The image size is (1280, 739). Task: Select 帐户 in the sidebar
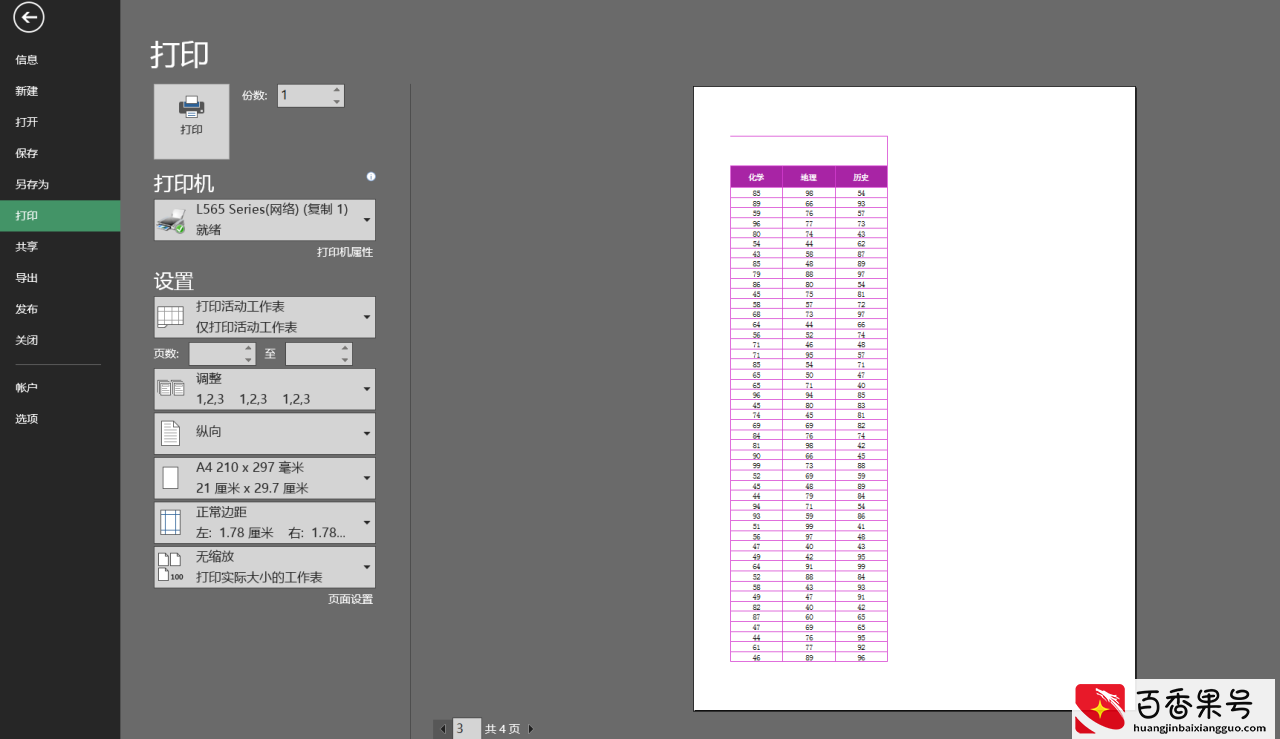pos(60,387)
